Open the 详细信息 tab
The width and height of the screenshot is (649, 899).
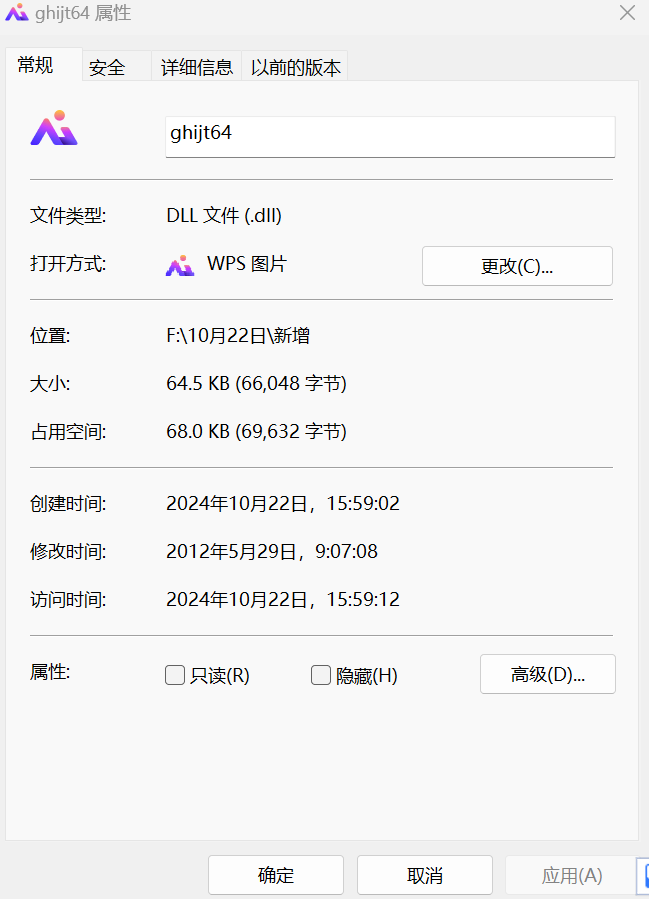click(197, 67)
